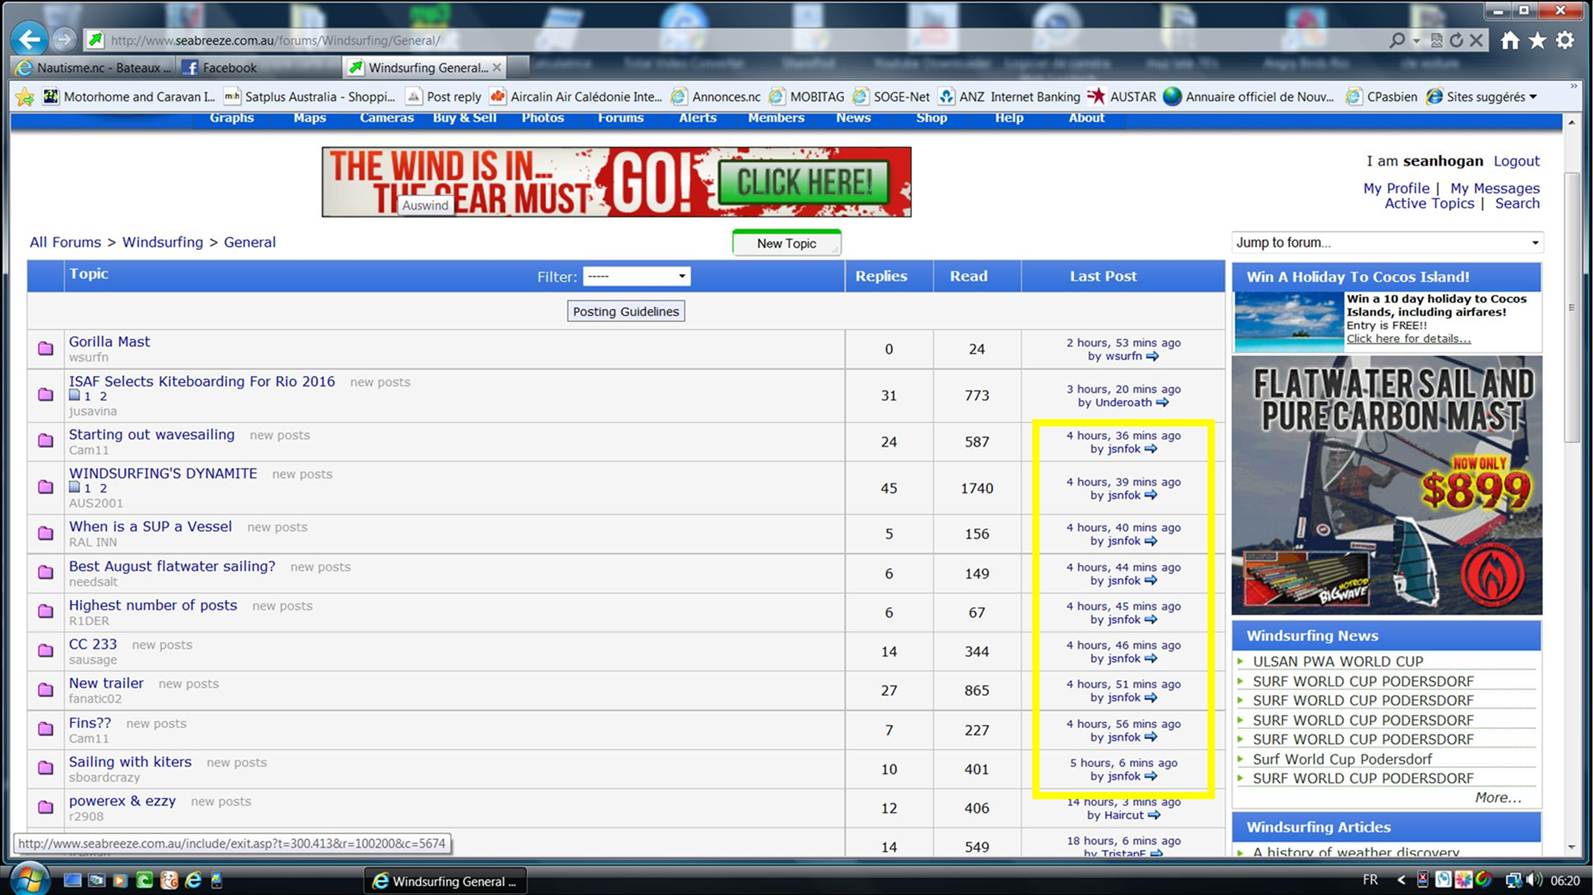Jump to last post arrow by Underoath
This screenshot has width=1593, height=895.
[x=1162, y=403]
